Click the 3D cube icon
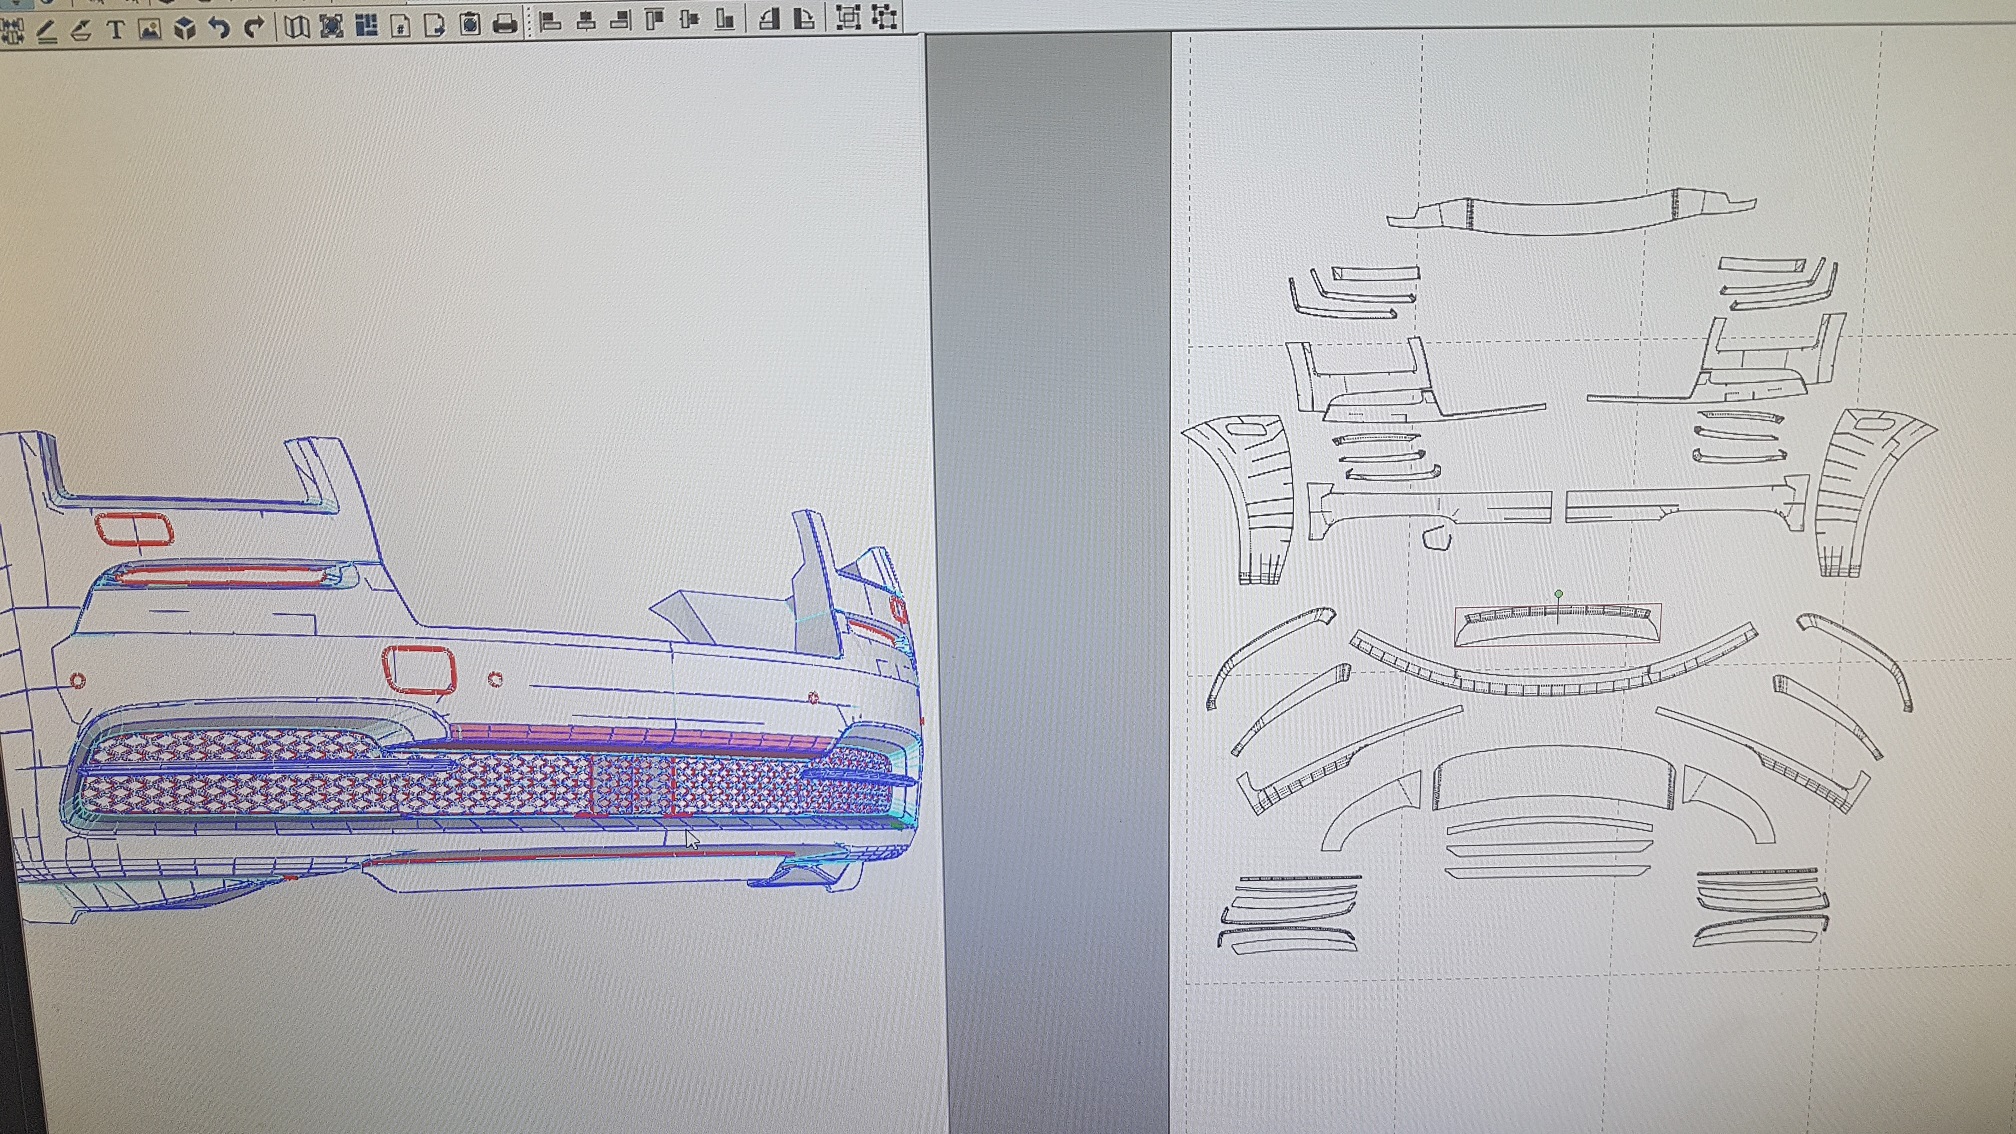The width and height of the screenshot is (2016, 1134). click(x=185, y=28)
